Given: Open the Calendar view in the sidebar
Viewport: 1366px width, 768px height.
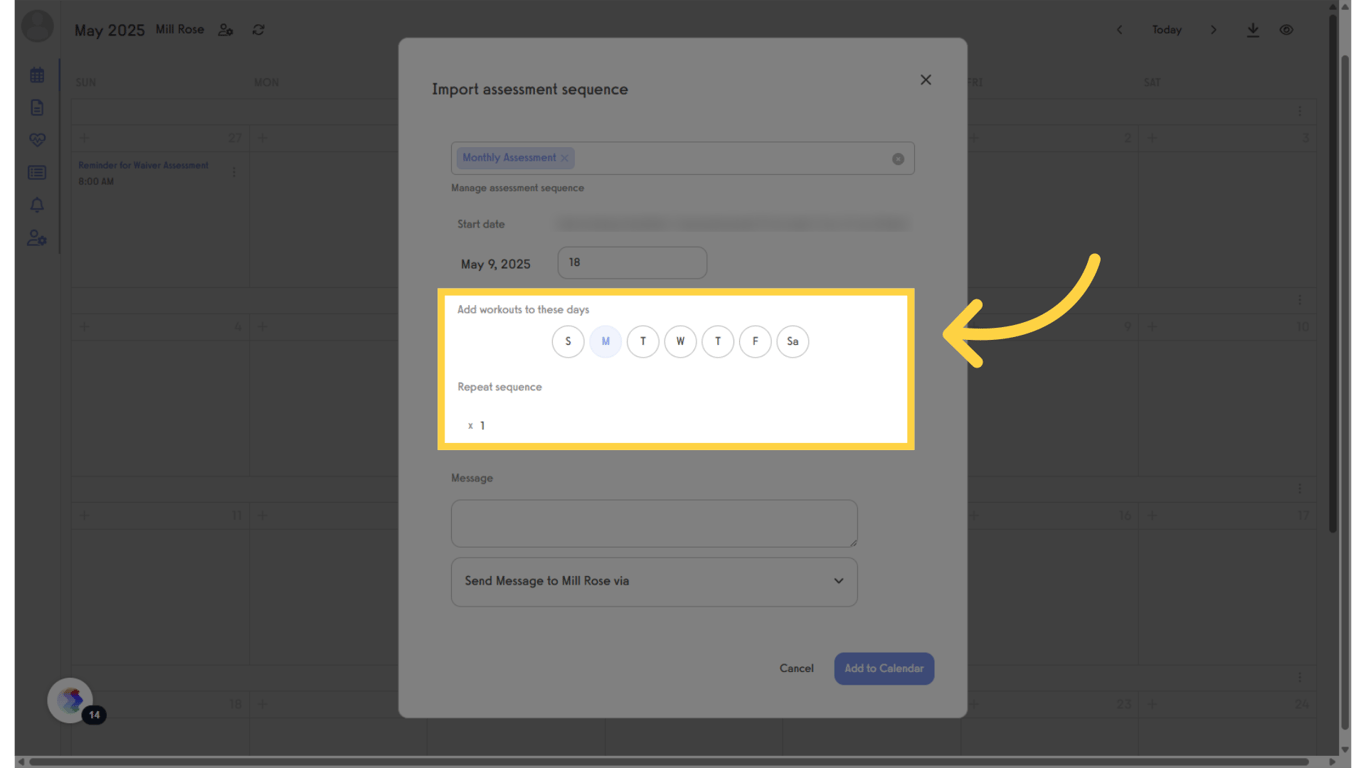Looking at the screenshot, I should (x=37, y=74).
